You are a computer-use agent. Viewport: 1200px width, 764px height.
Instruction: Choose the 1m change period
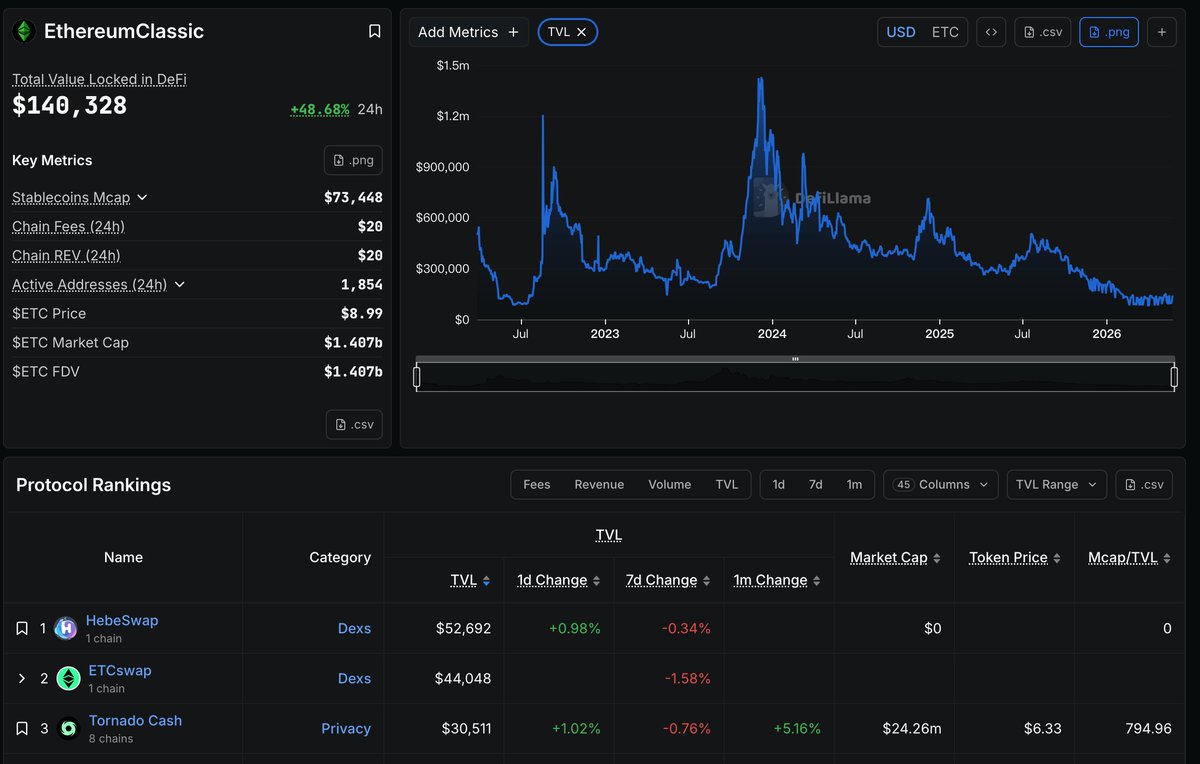854,484
